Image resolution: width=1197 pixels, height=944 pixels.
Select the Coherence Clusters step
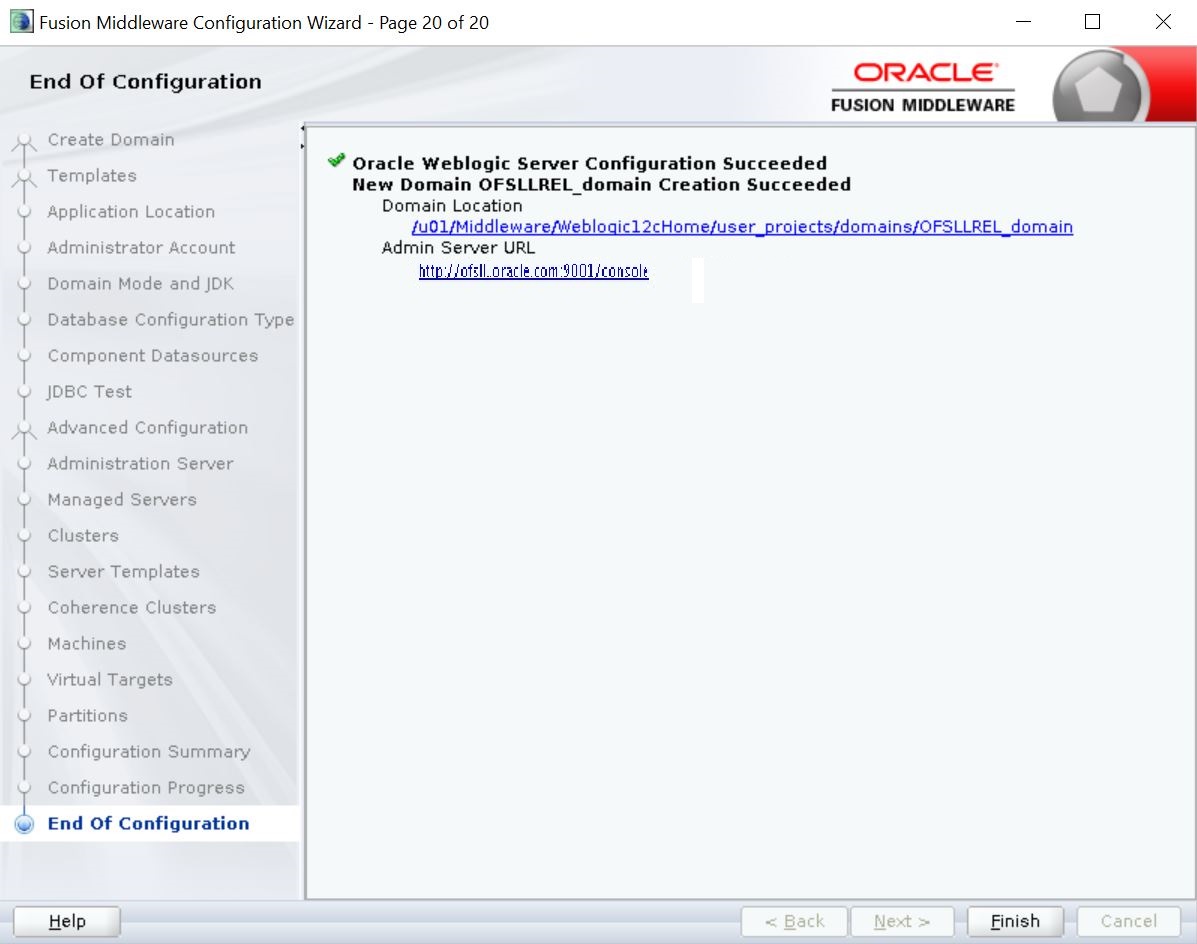131,607
